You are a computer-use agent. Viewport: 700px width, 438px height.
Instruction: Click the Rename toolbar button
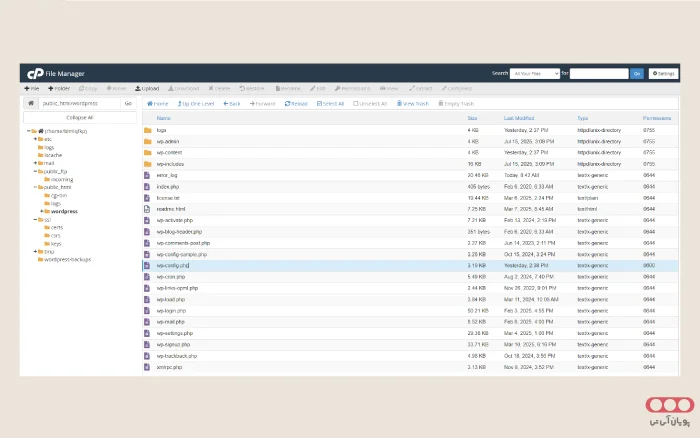click(x=288, y=88)
